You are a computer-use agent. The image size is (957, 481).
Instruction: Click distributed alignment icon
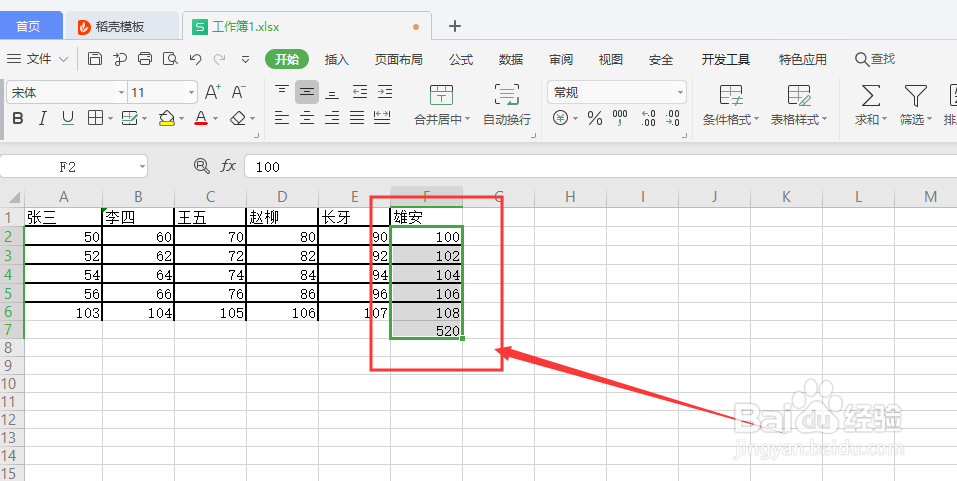[x=382, y=118]
